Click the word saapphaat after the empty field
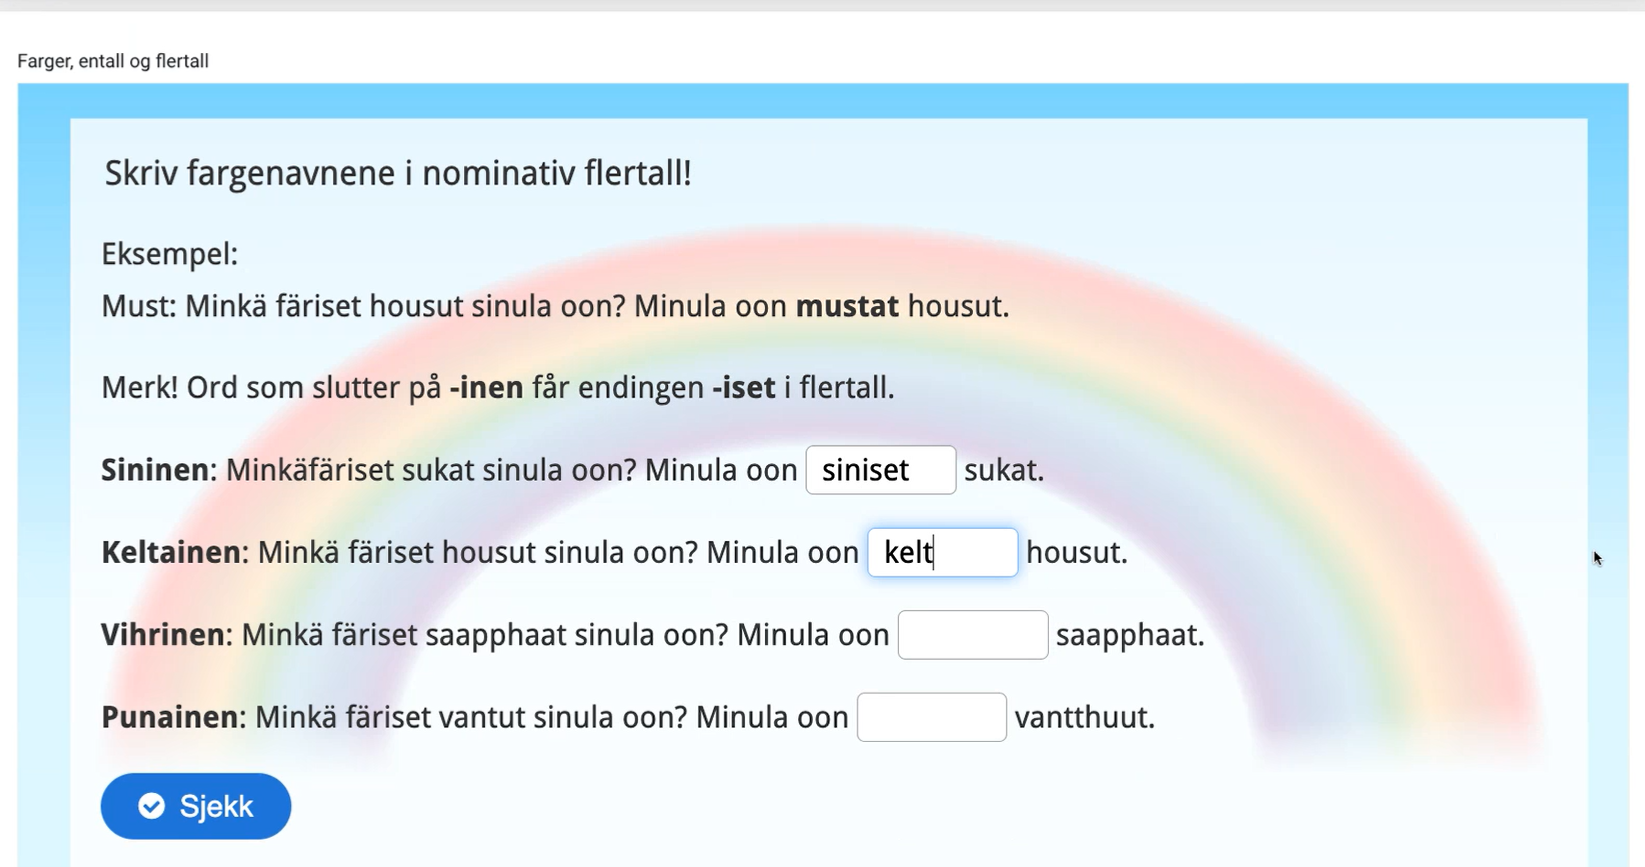1645x867 pixels. (1130, 635)
